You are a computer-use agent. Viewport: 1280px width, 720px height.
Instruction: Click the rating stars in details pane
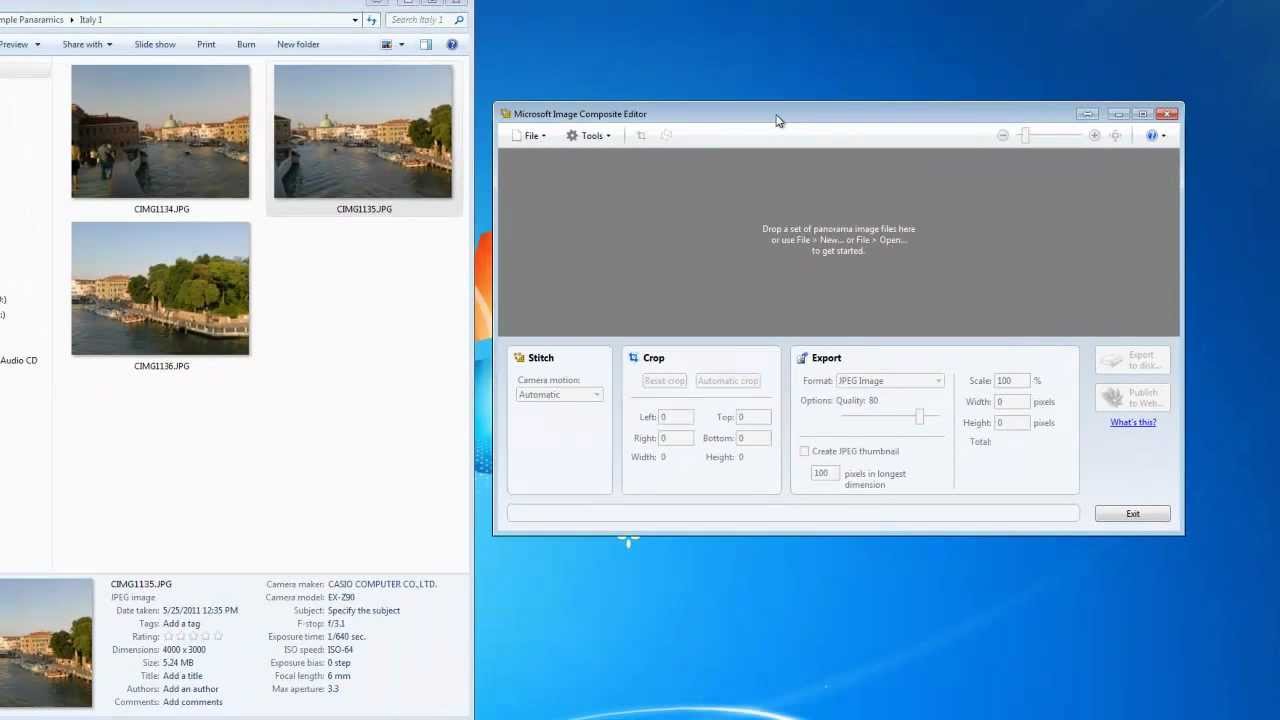coord(193,637)
